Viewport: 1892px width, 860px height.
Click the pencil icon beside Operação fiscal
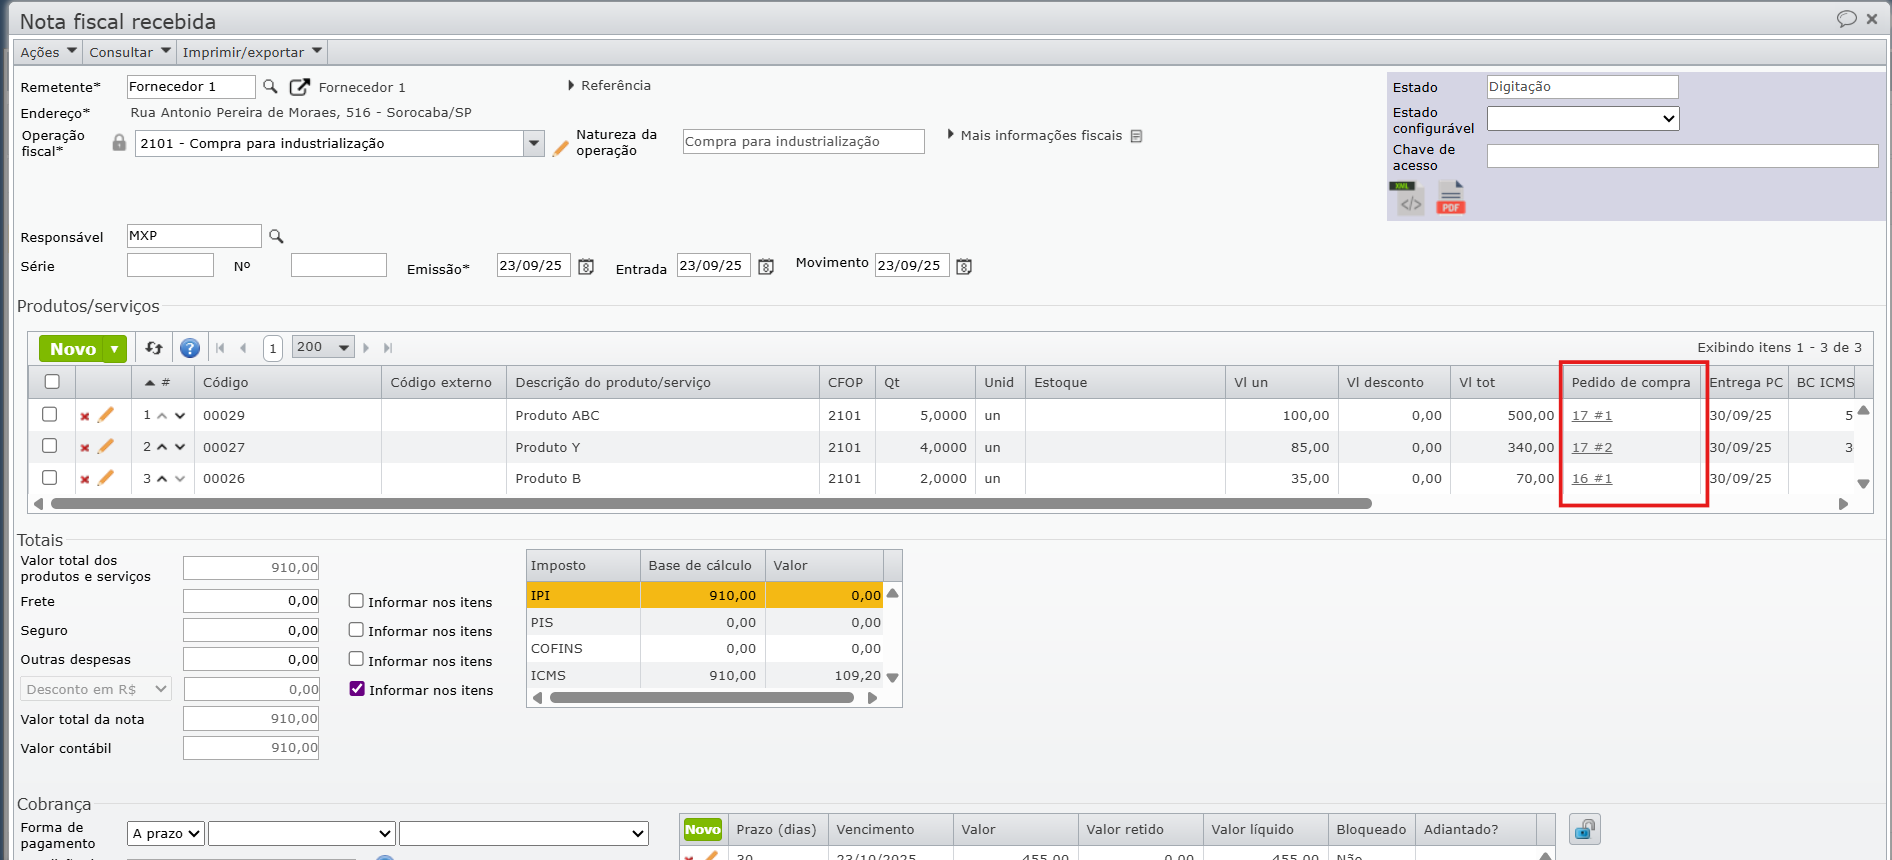coord(561,148)
